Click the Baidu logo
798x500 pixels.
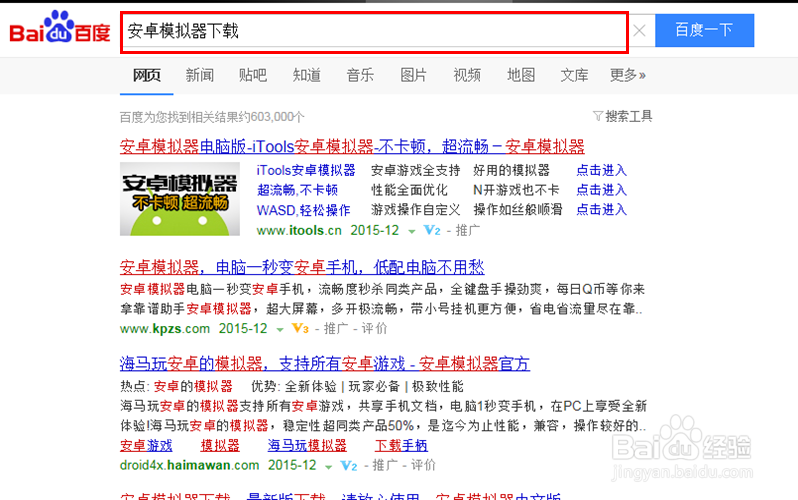pos(60,27)
